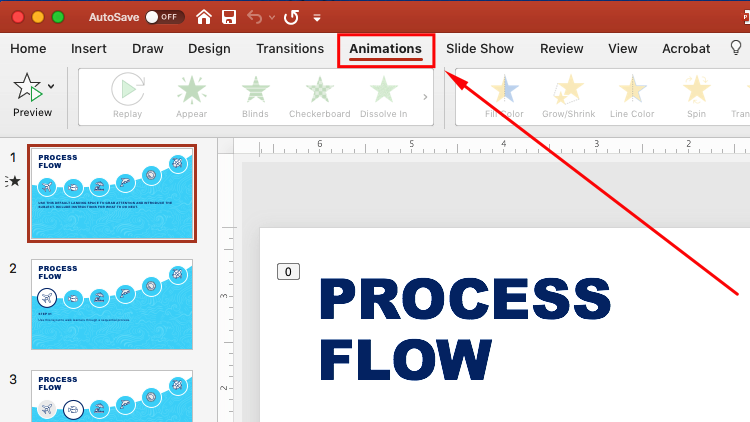Click the Undo arrow icon
The height and width of the screenshot is (422, 750).
255,17
